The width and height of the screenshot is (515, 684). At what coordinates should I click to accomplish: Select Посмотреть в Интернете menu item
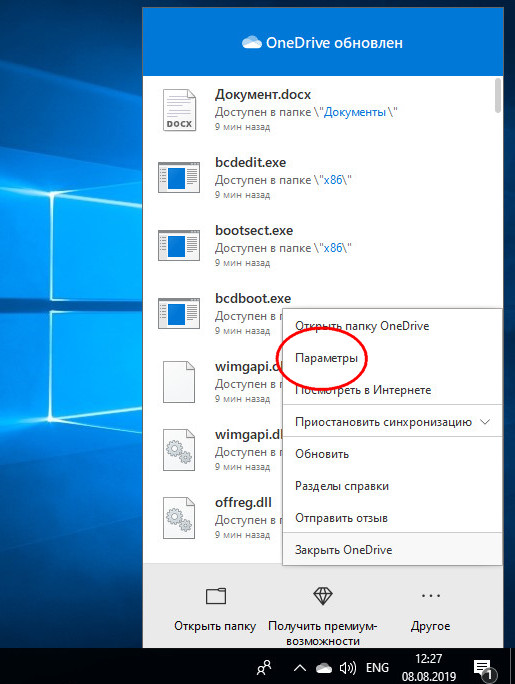point(392,390)
